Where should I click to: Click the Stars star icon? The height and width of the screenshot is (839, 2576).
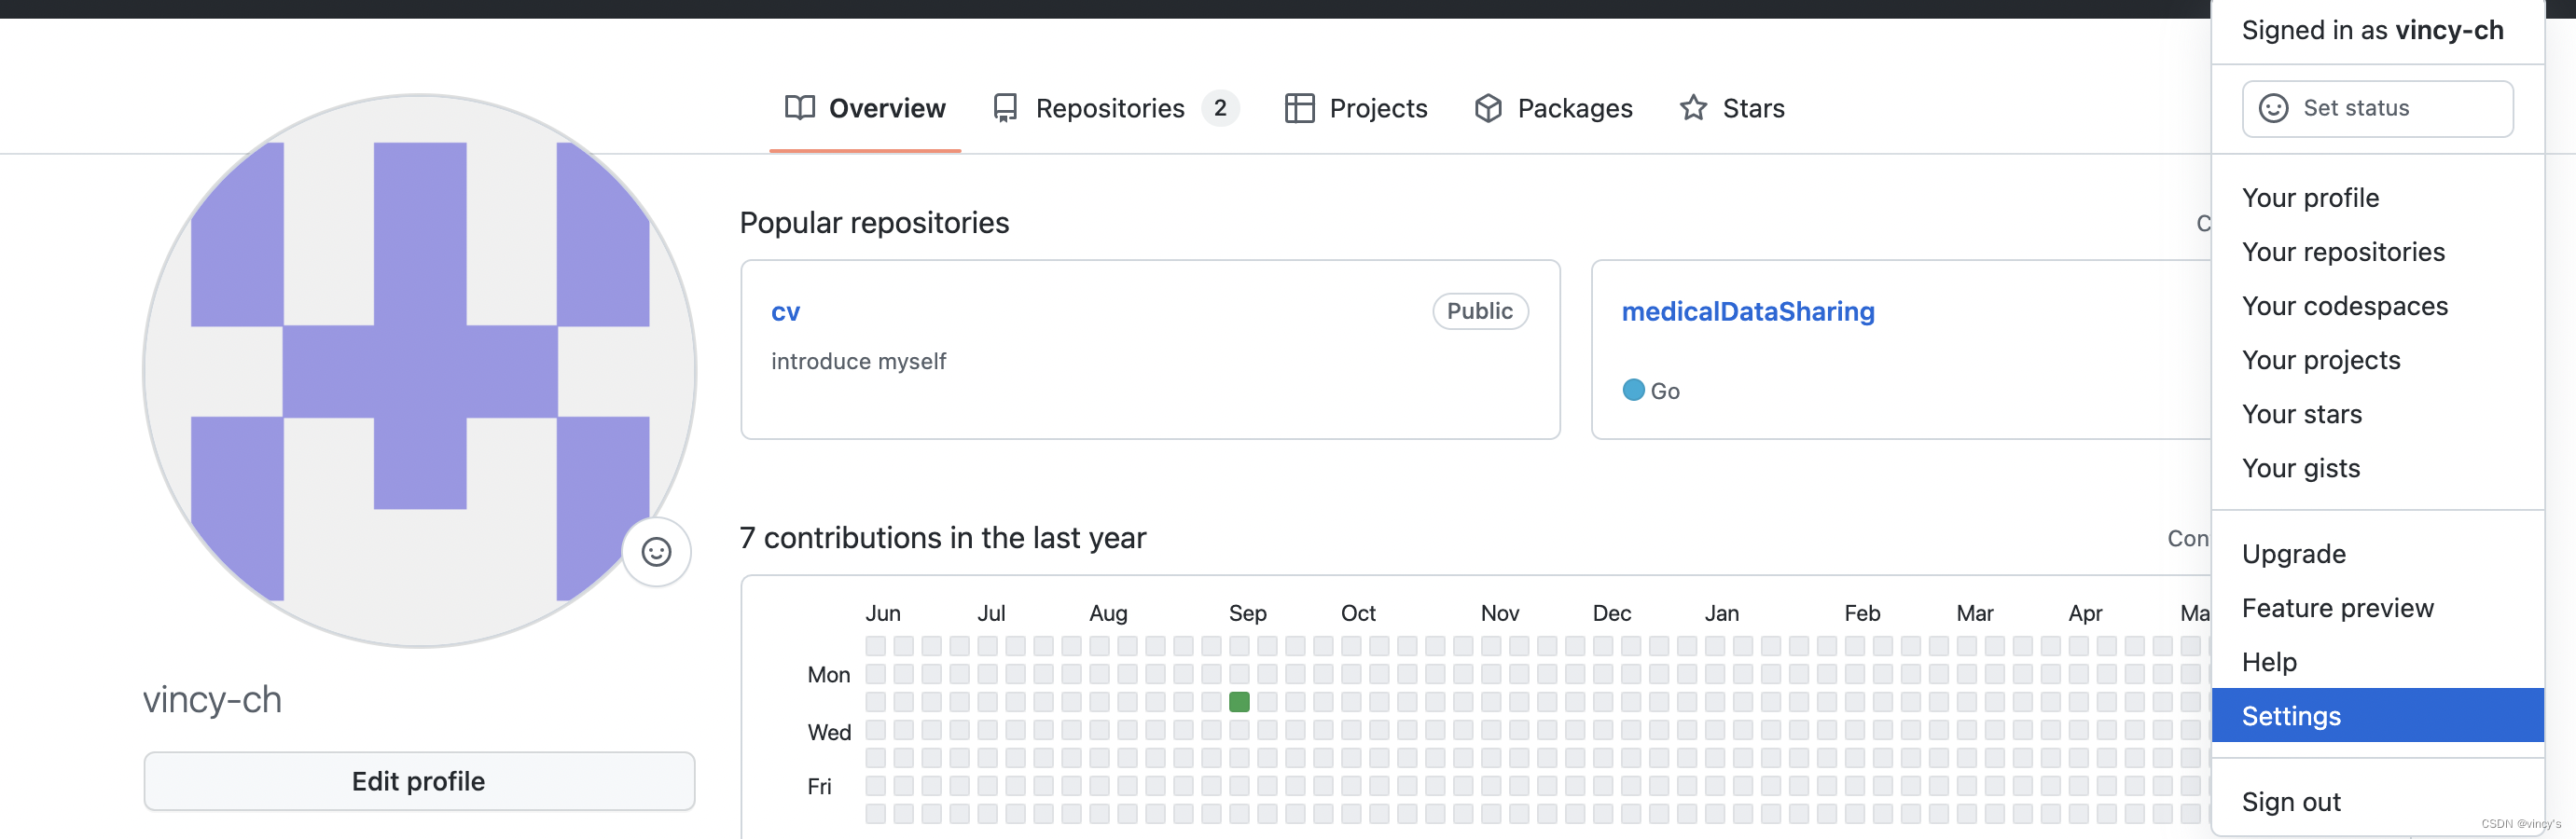(1693, 108)
